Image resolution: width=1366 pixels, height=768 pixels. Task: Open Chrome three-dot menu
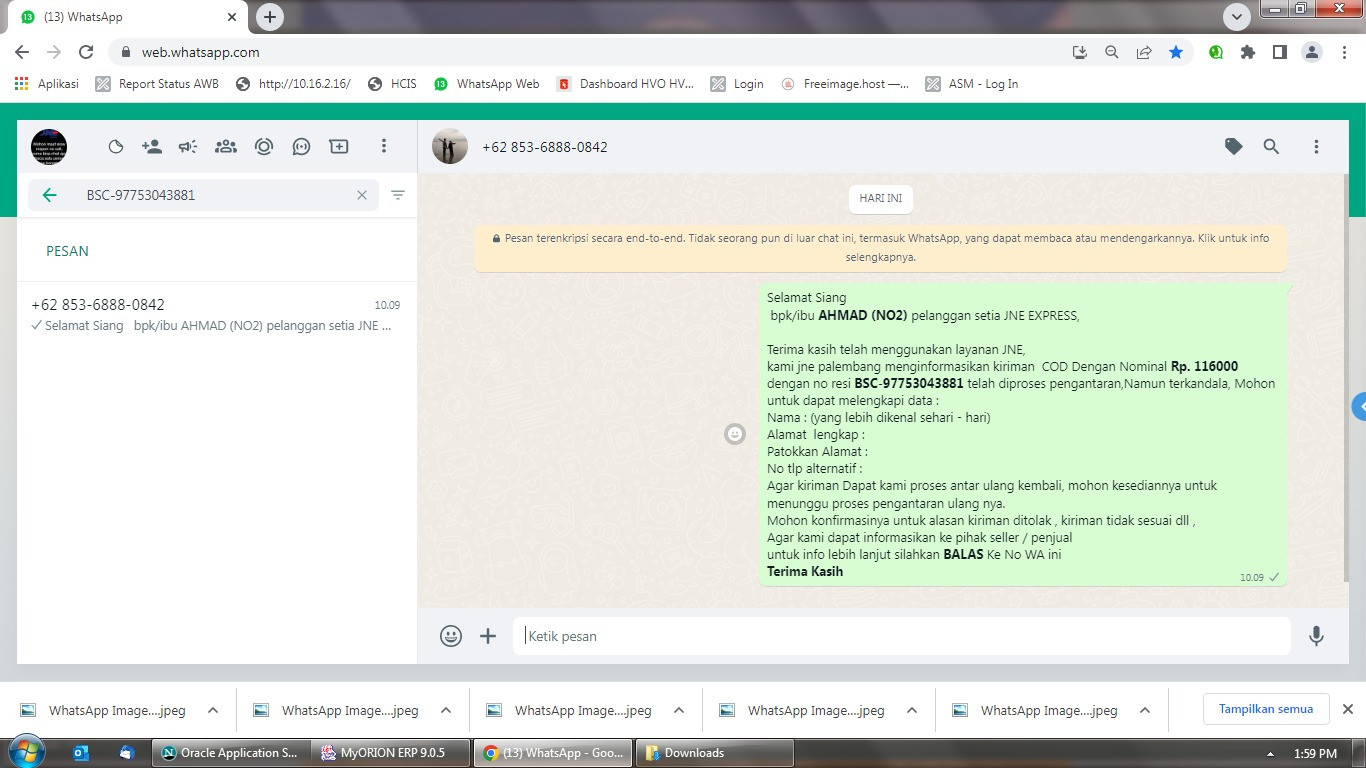point(1343,52)
